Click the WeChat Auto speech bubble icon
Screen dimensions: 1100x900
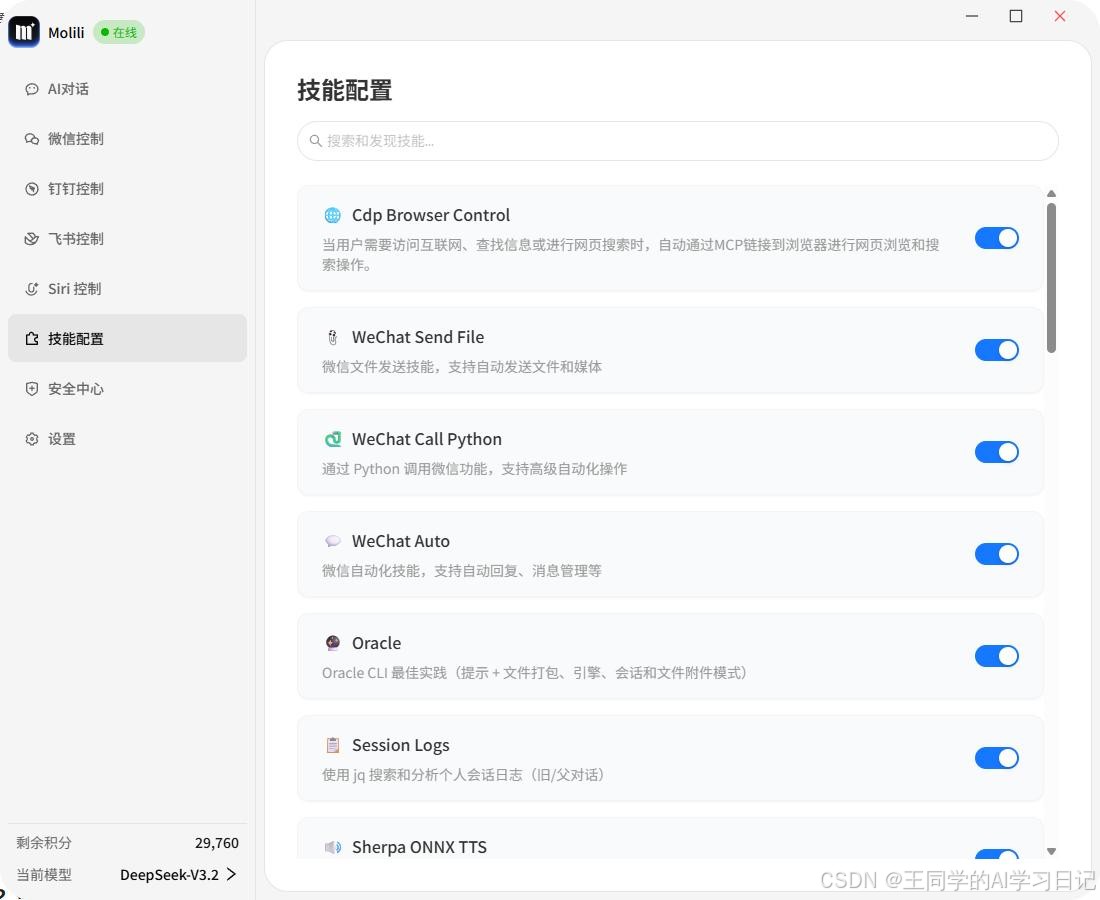click(x=333, y=541)
